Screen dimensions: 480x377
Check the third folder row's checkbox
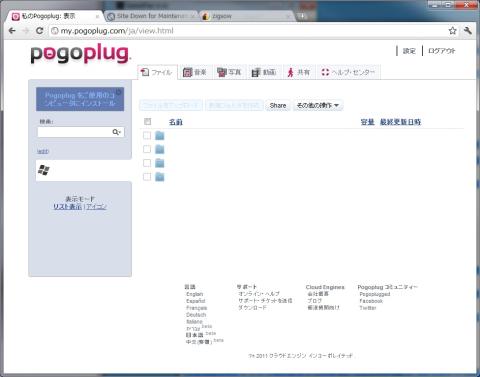(x=147, y=163)
